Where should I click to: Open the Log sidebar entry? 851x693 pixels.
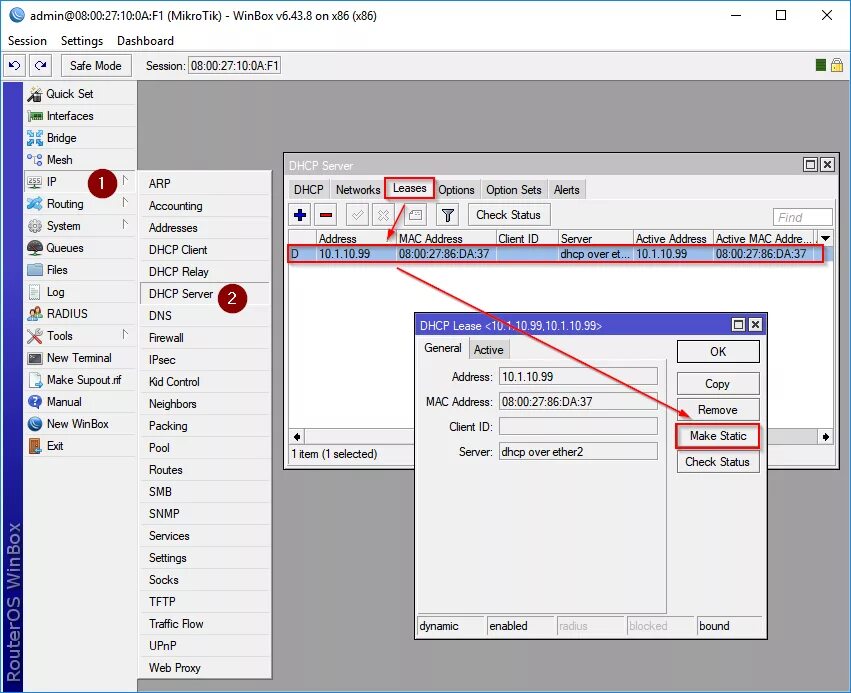click(80, 291)
